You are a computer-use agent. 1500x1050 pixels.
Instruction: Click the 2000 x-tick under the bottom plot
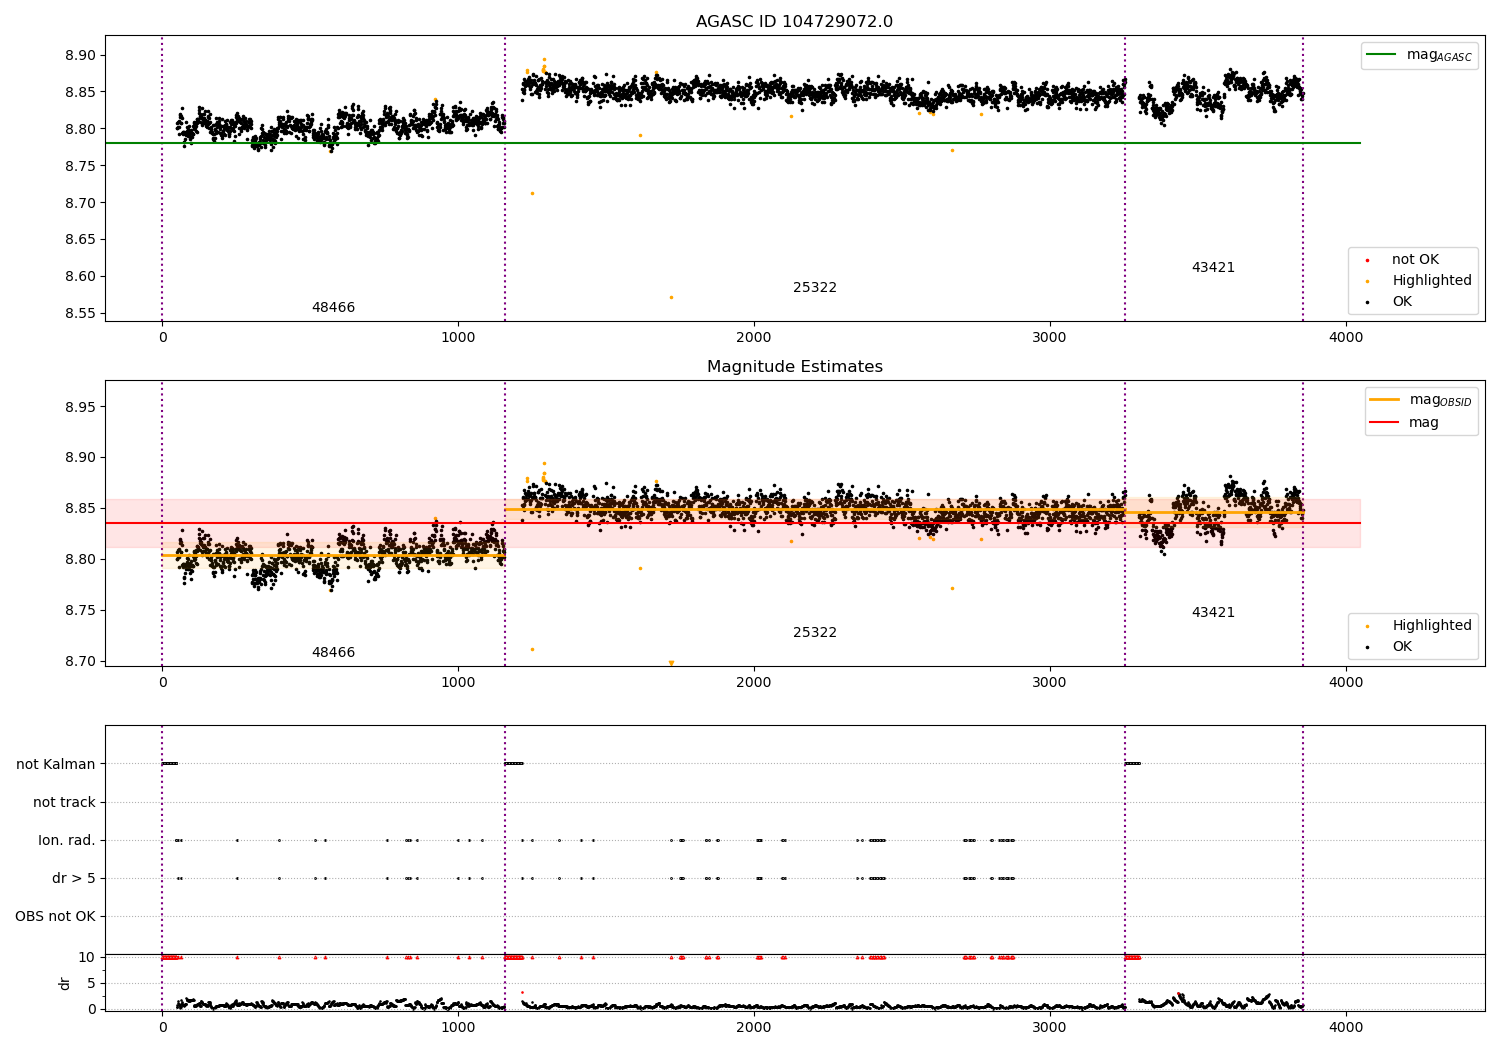tap(754, 1027)
